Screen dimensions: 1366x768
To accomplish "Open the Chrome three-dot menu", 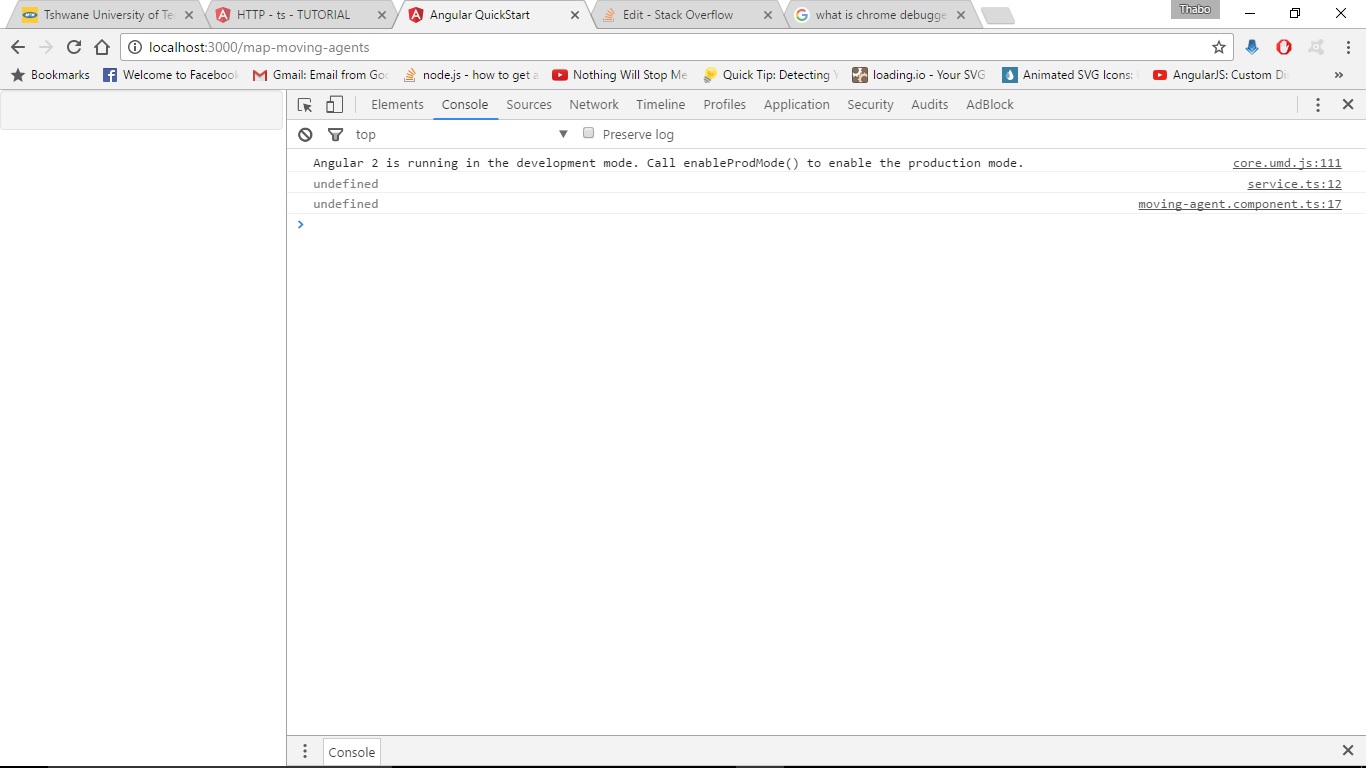I will (x=1348, y=47).
